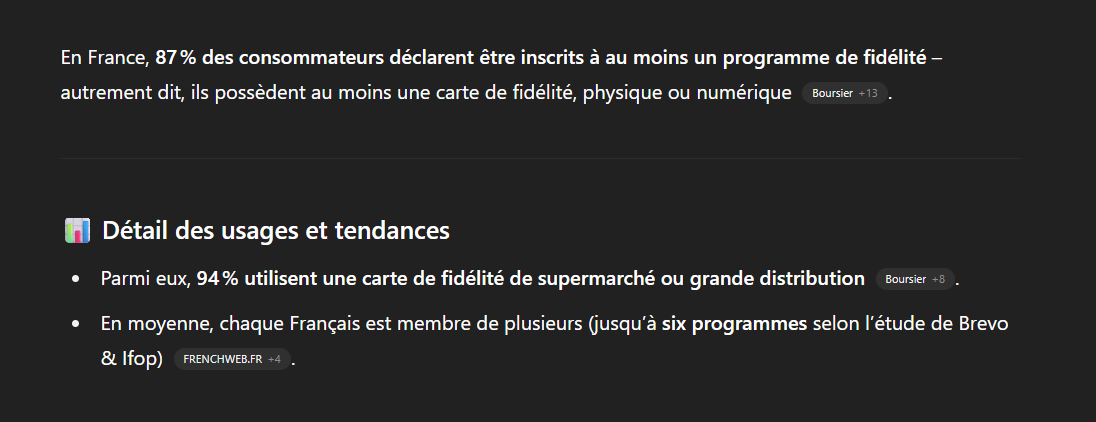1096x422 pixels.
Task: Open the Boursier +8 source citation
Action: (x=915, y=279)
